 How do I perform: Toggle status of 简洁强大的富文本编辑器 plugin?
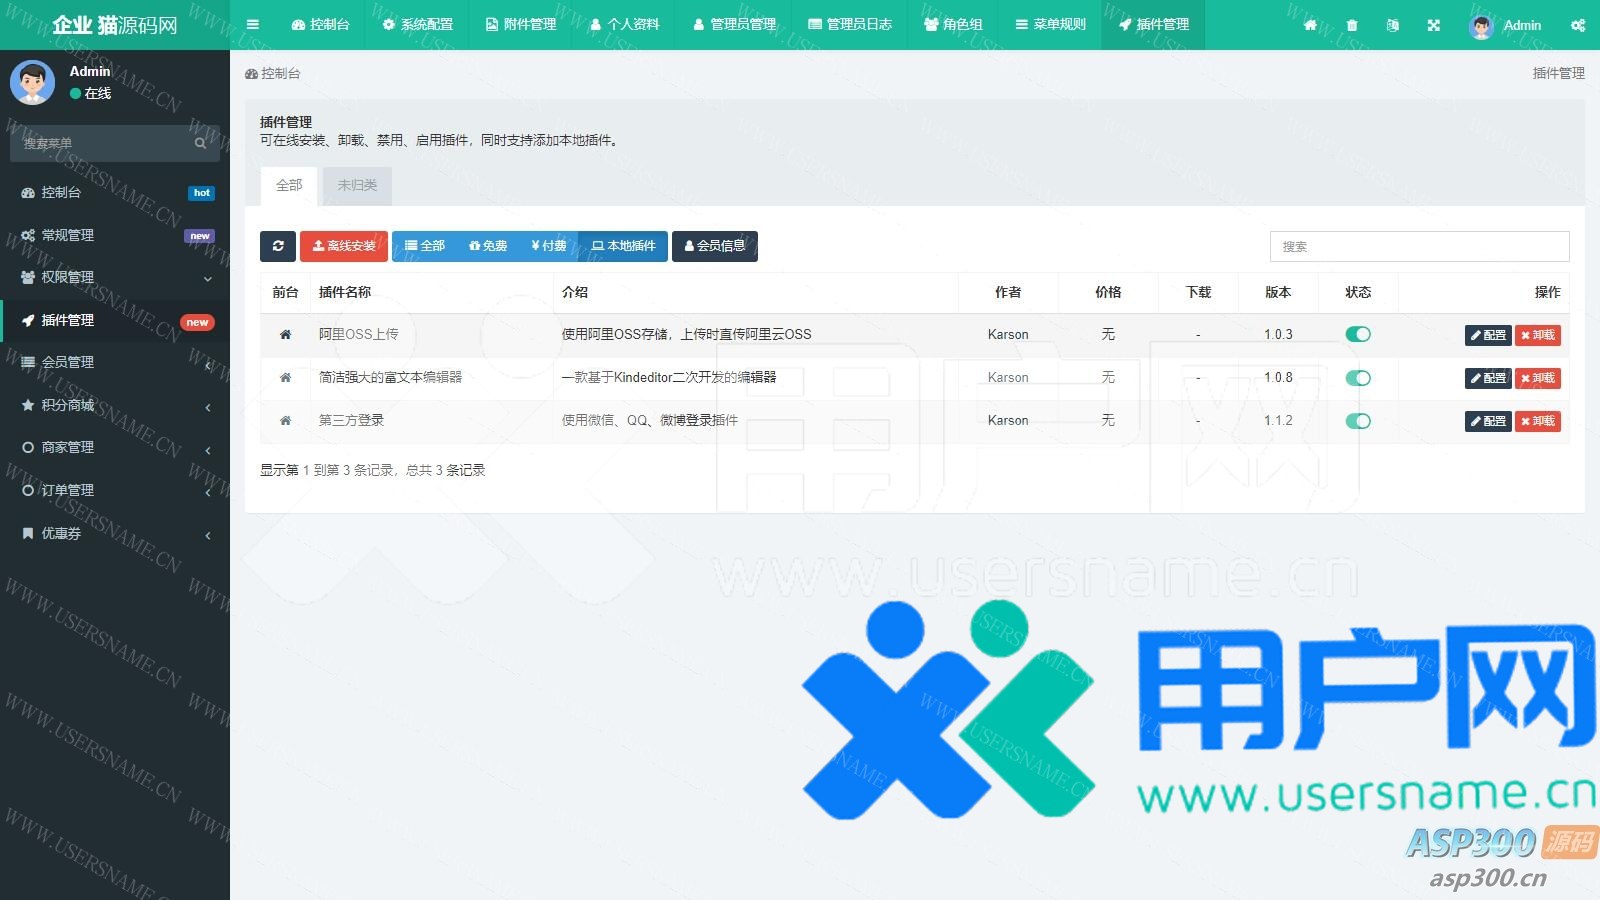pyautogui.click(x=1357, y=378)
